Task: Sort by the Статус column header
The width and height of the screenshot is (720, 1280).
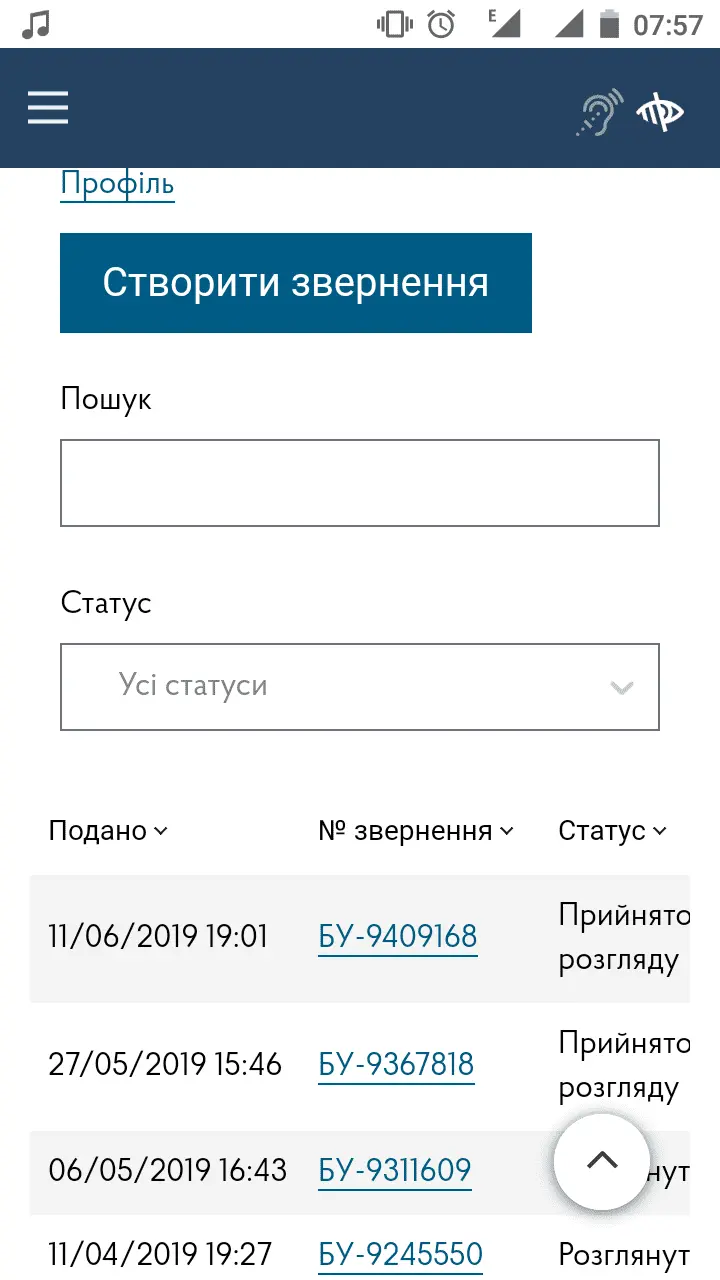Action: point(612,831)
